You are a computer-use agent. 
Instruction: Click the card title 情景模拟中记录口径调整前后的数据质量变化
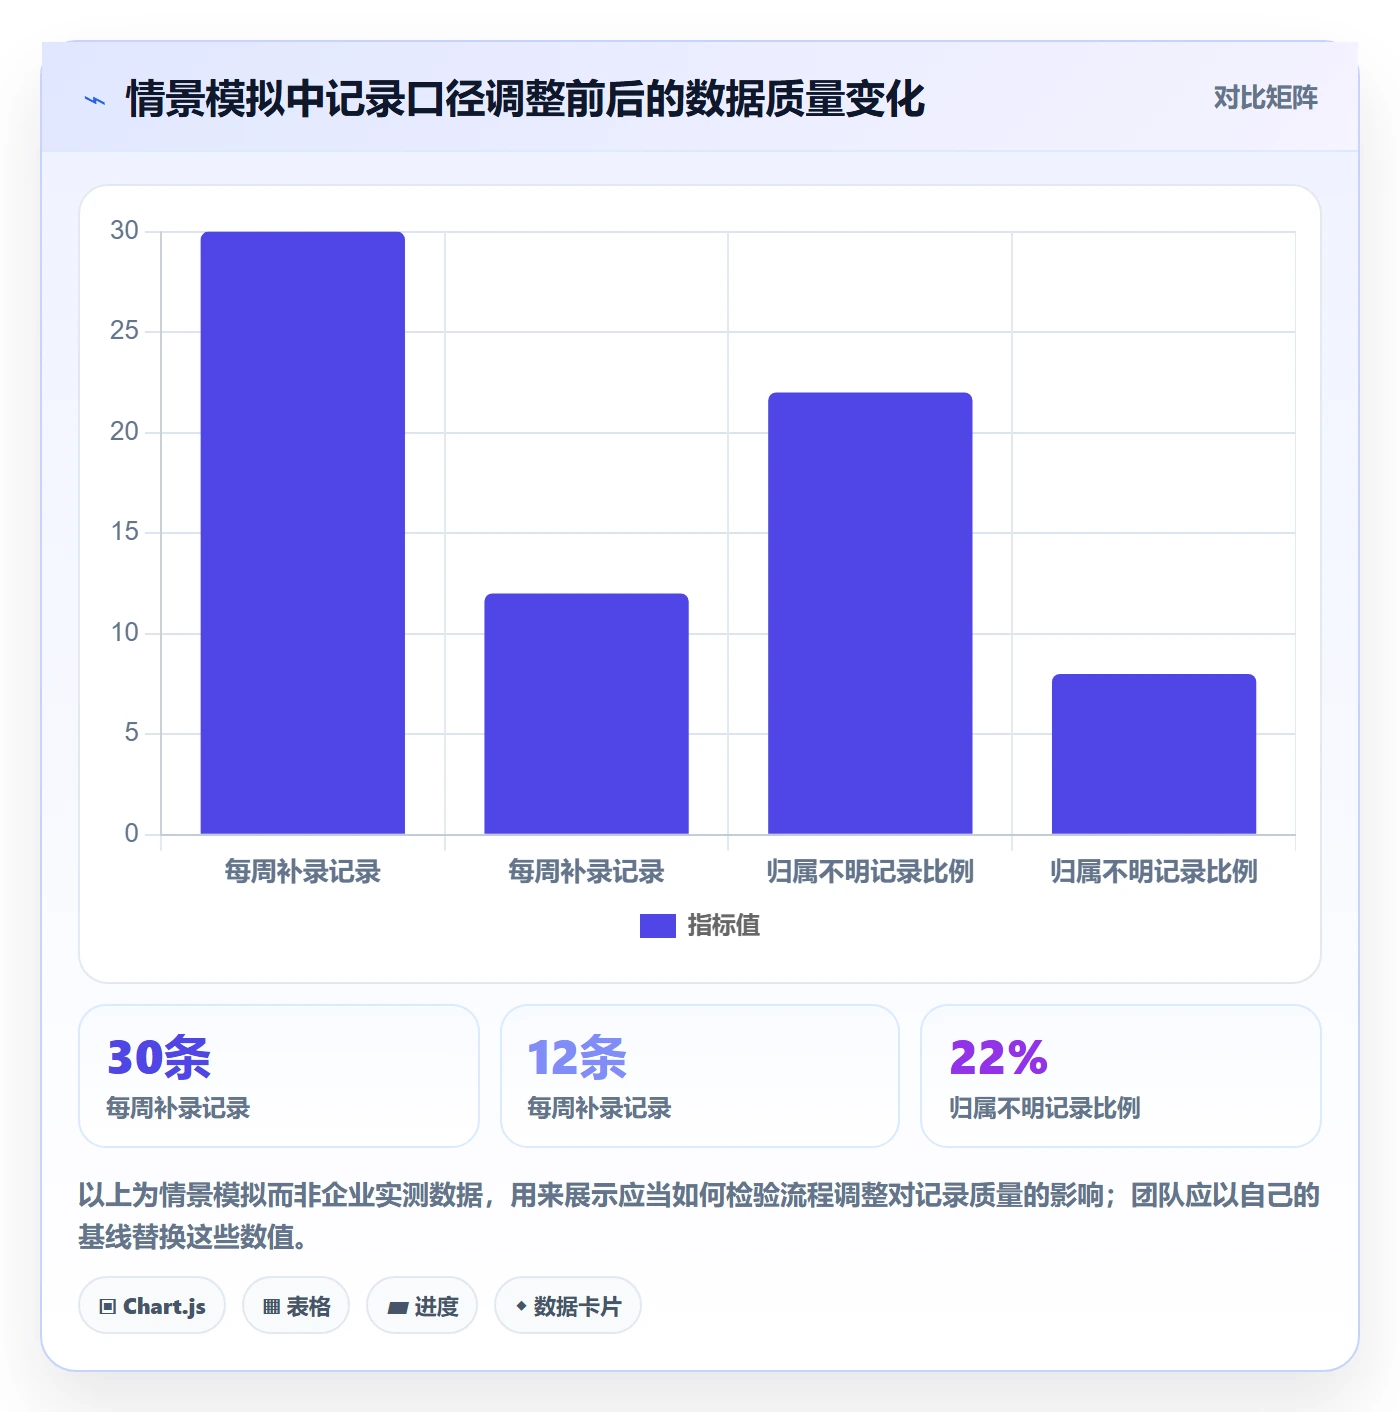tap(526, 99)
